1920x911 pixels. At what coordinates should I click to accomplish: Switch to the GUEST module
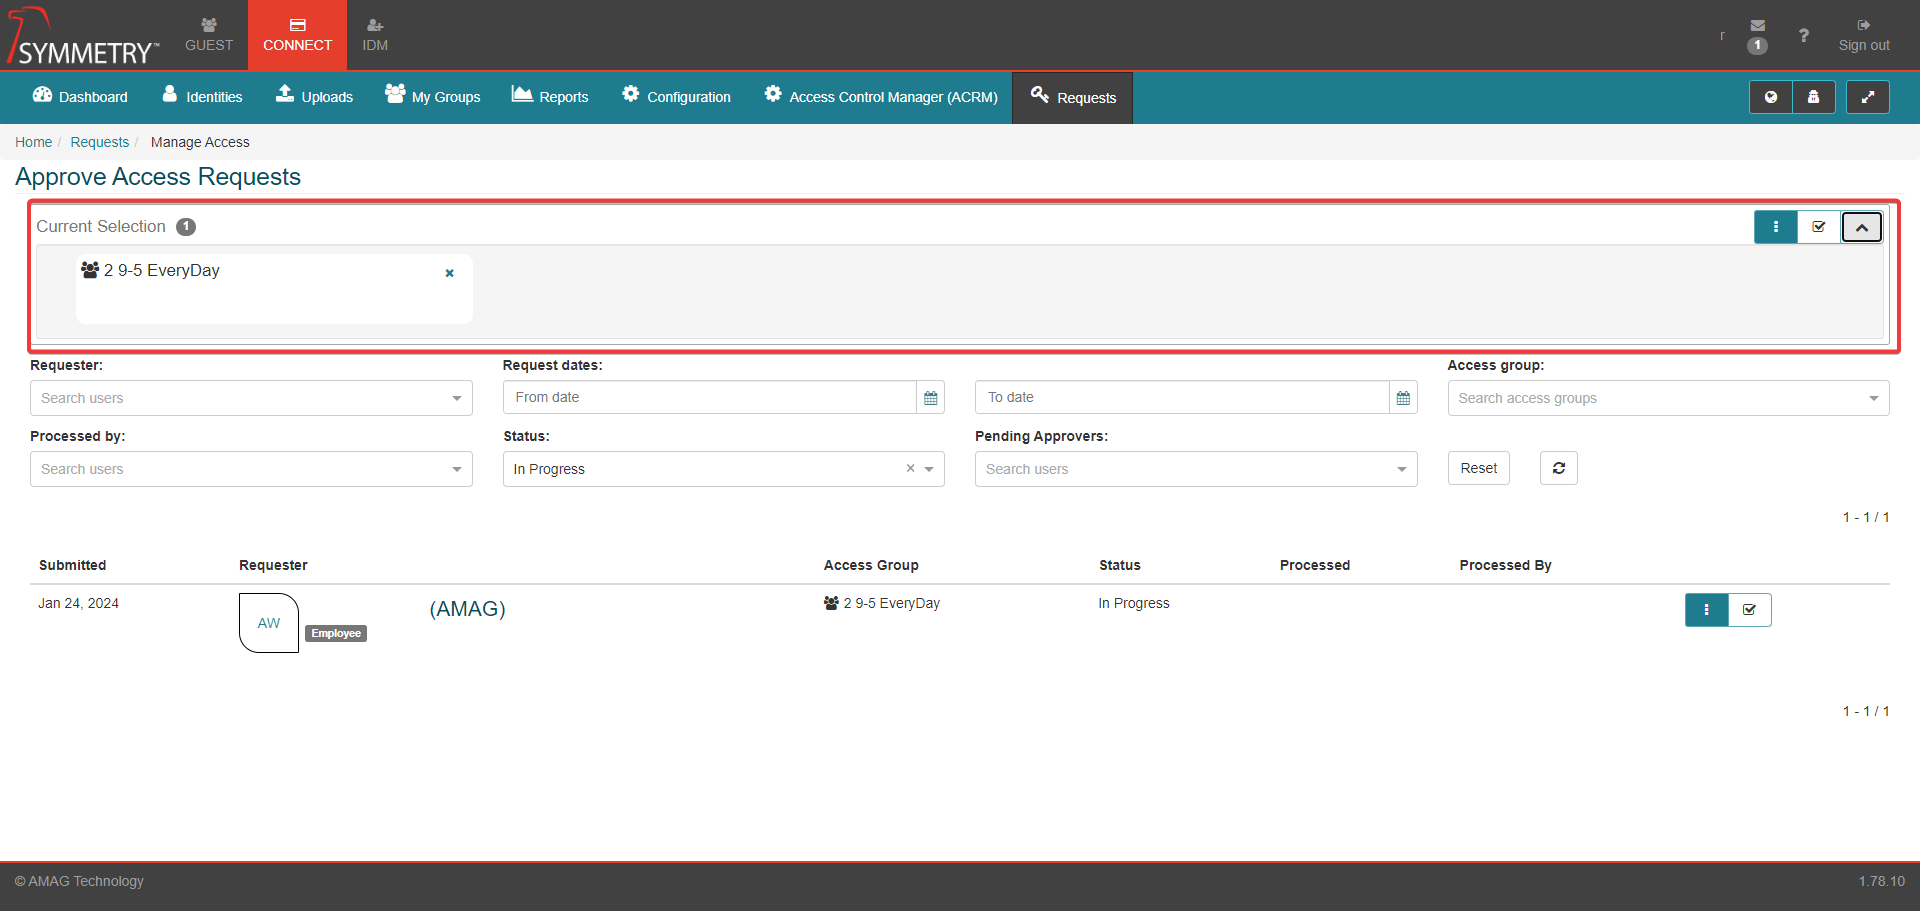(x=209, y=35)
